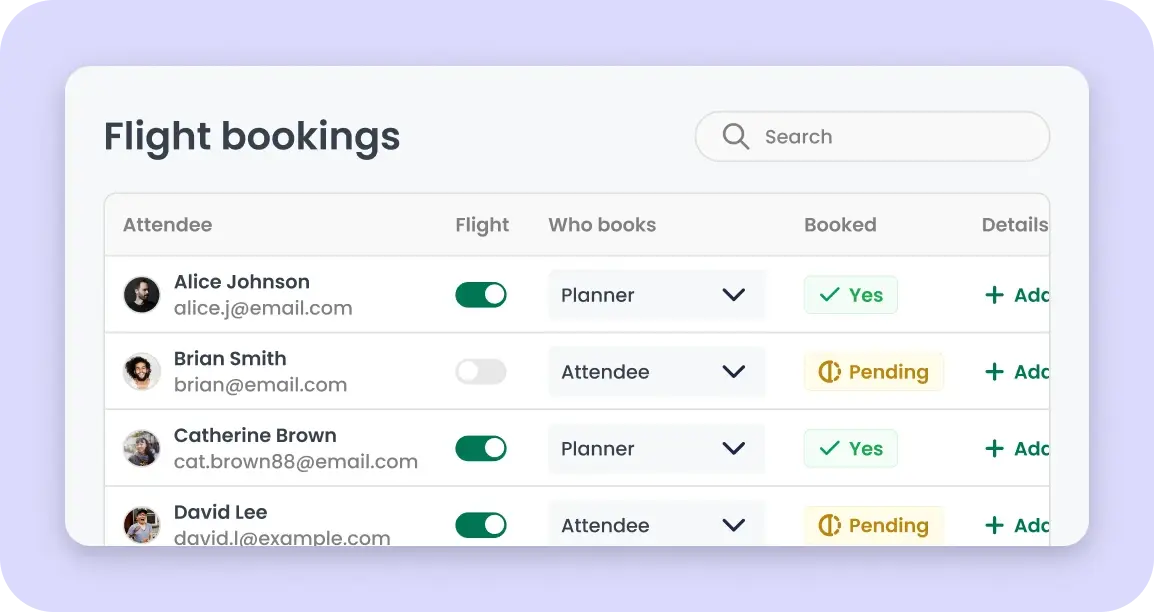Click the plus icon in Brian Smith's row
This screenshot has height=612, width=1154.
994,372
